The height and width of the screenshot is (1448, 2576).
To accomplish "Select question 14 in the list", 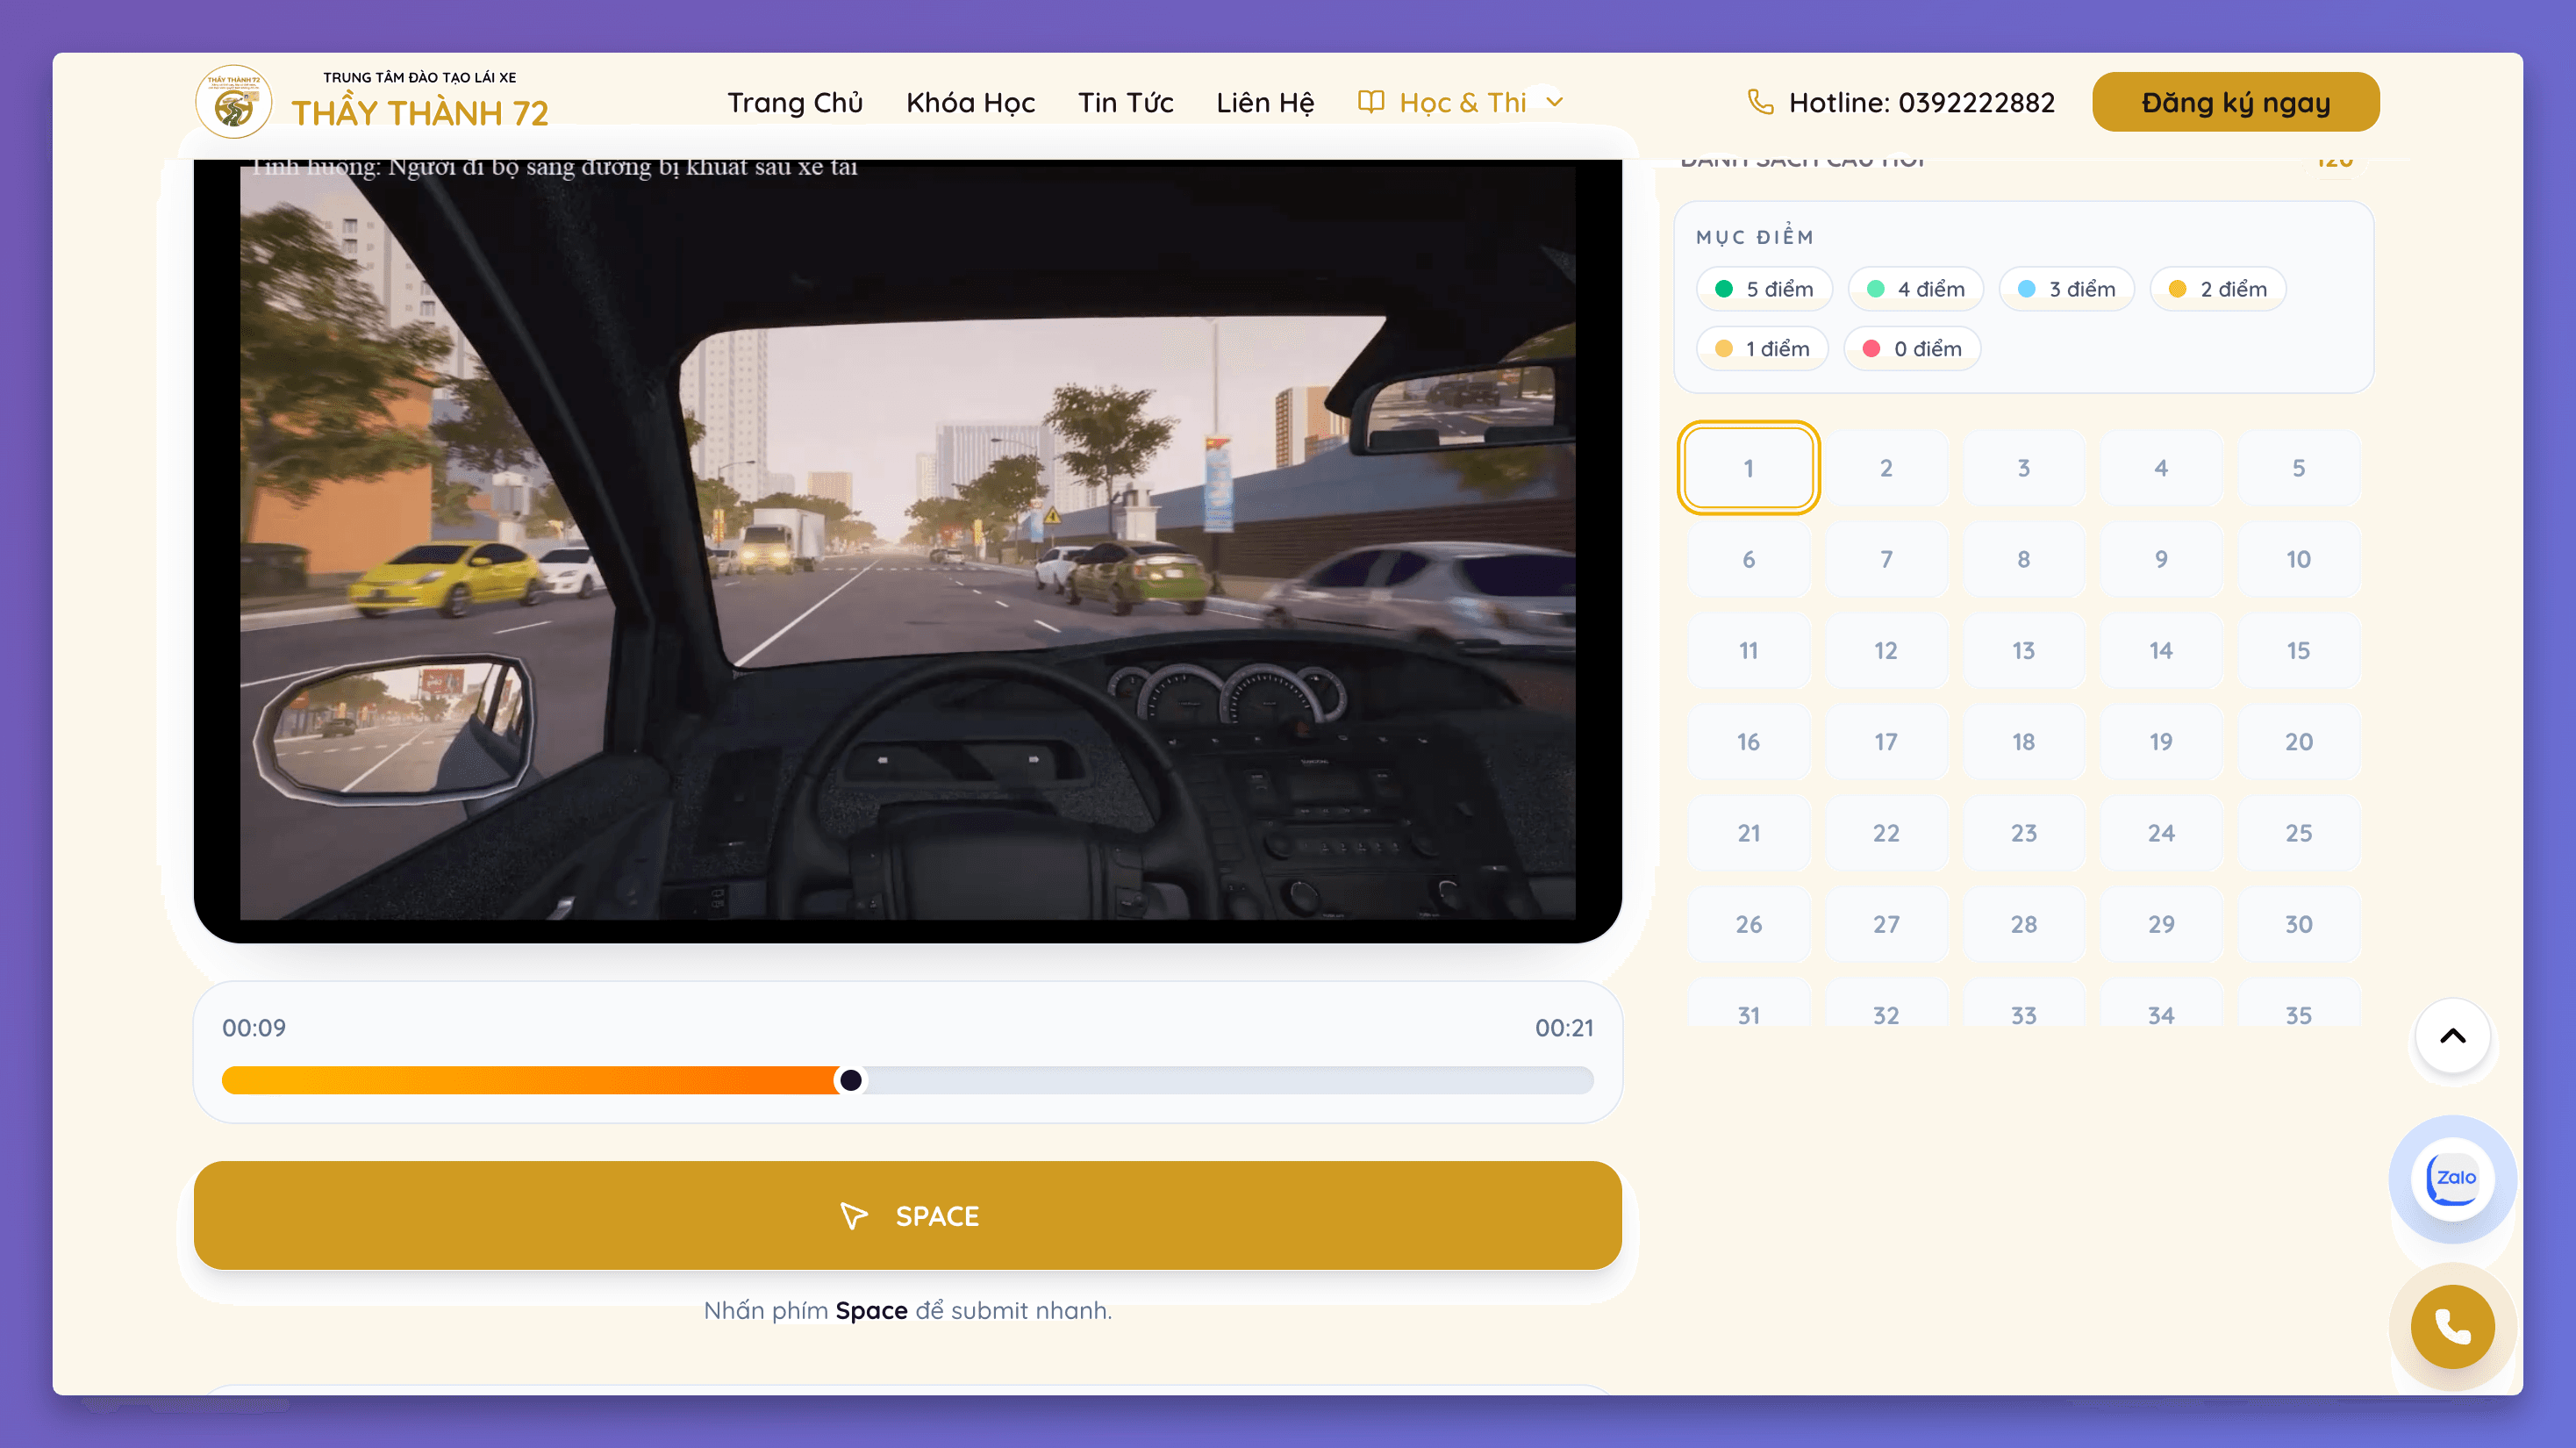I will [2161, 651].
